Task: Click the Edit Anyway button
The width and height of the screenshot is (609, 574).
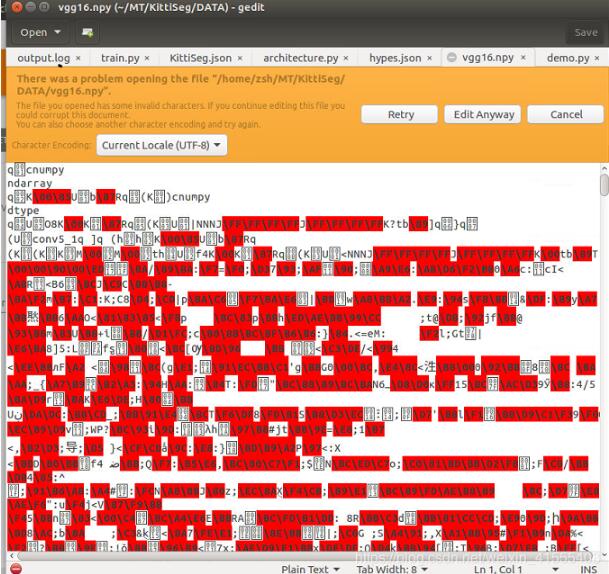Action: pyautogui.click(x=483, y=115)
